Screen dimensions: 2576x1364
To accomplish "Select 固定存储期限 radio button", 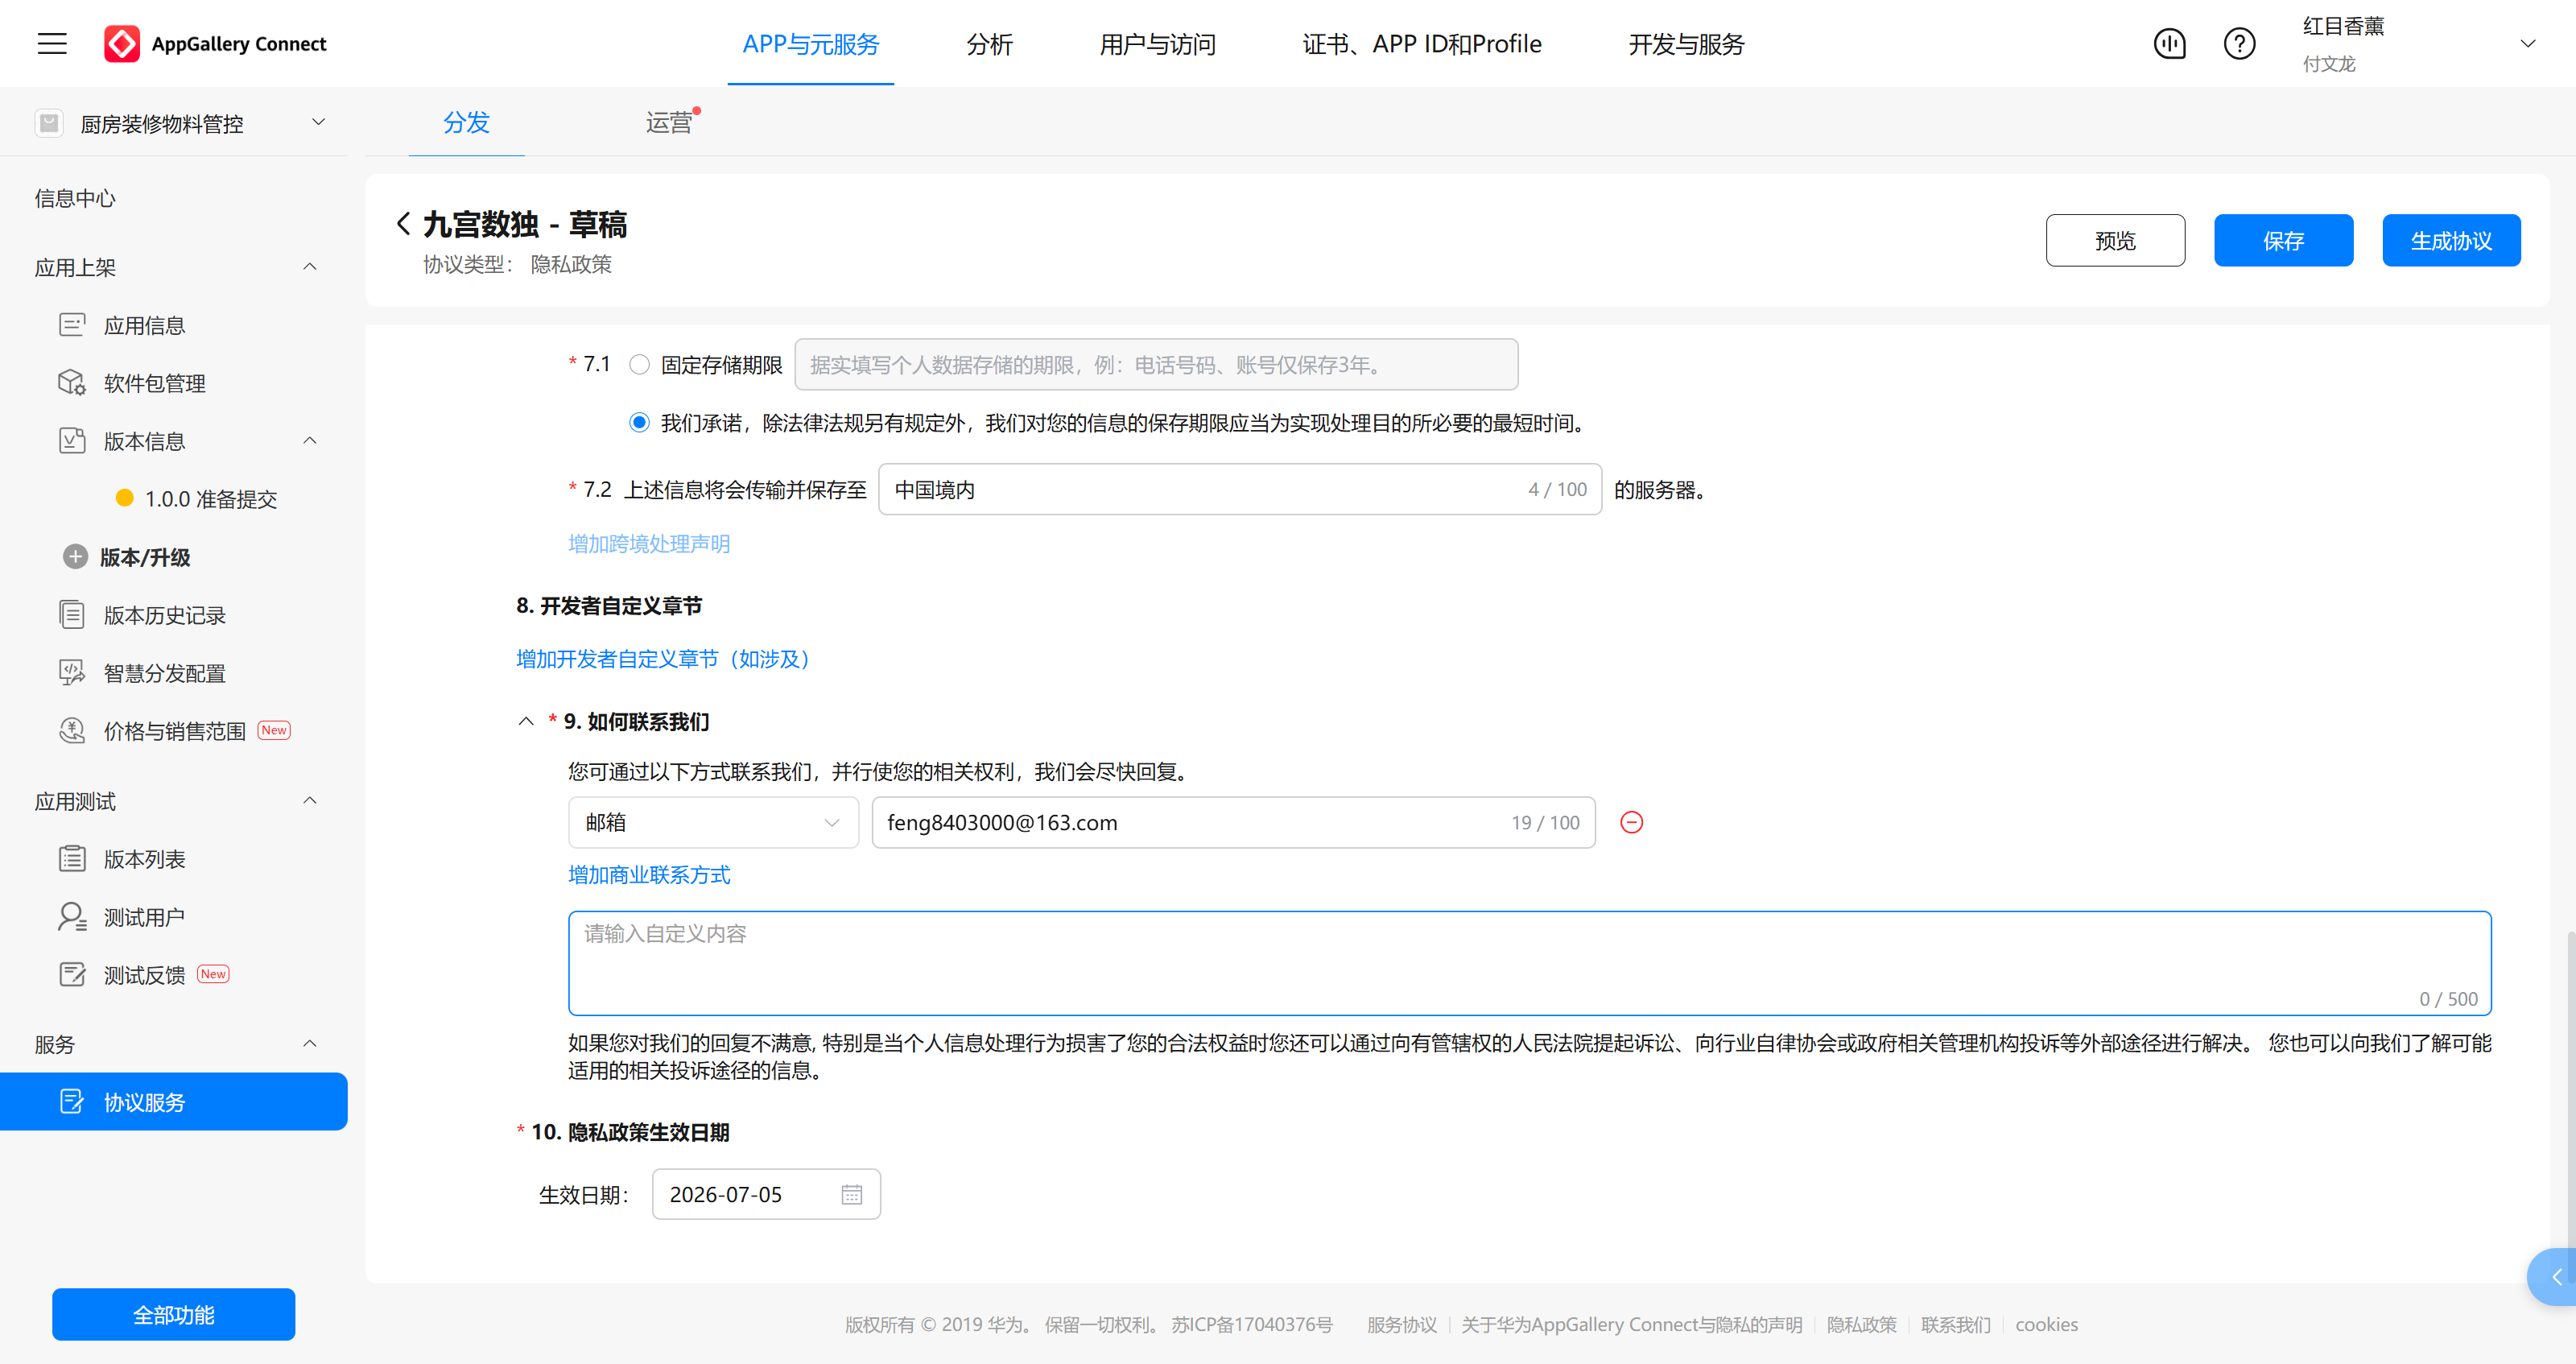I will point(639,365).
